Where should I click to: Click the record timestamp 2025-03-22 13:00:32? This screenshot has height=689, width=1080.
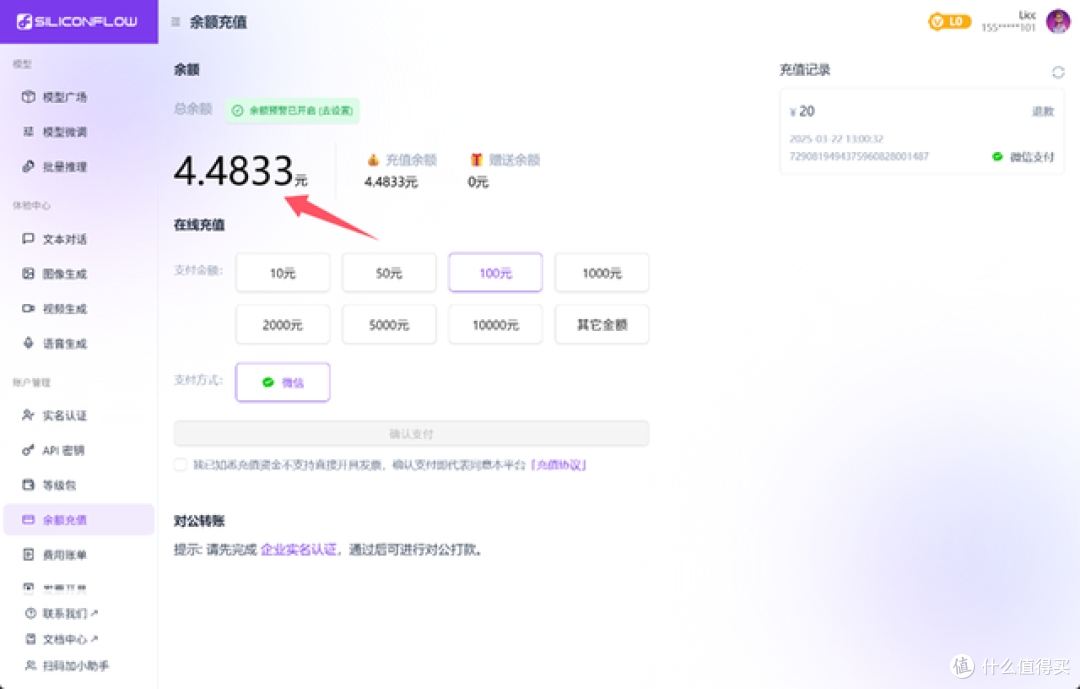coord(836,138)
